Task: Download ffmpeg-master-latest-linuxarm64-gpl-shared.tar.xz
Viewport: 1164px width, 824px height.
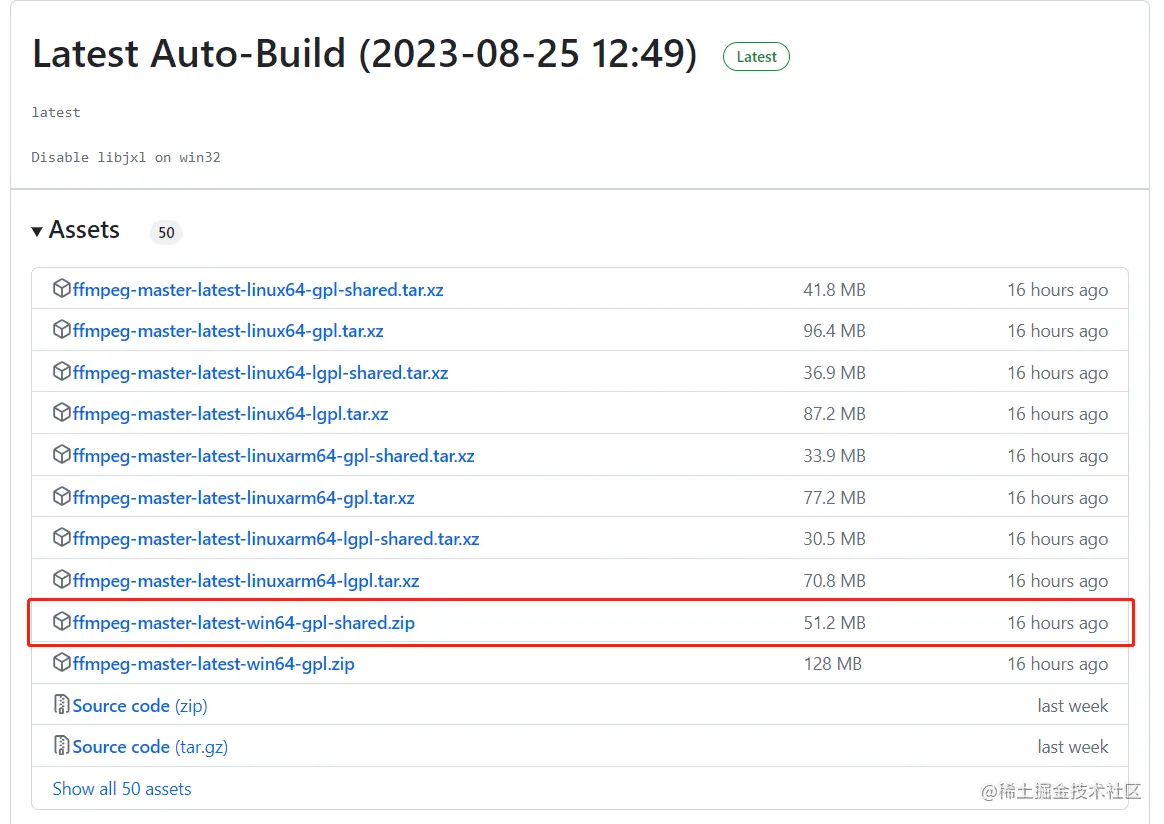Action: click(x=273, y=457)
